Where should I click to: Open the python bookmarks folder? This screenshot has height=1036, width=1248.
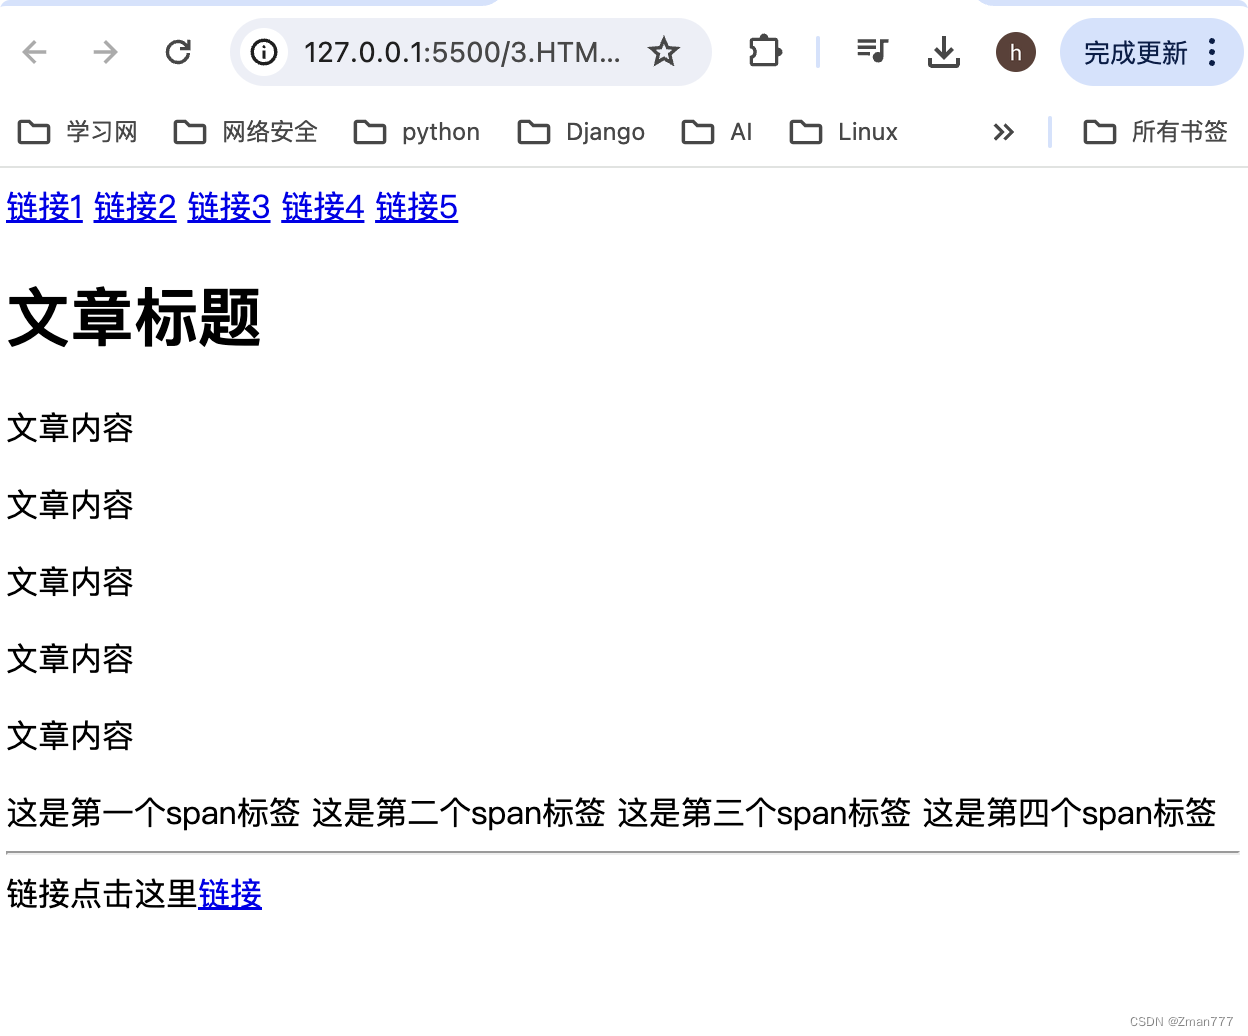click(x=416, y=131)
